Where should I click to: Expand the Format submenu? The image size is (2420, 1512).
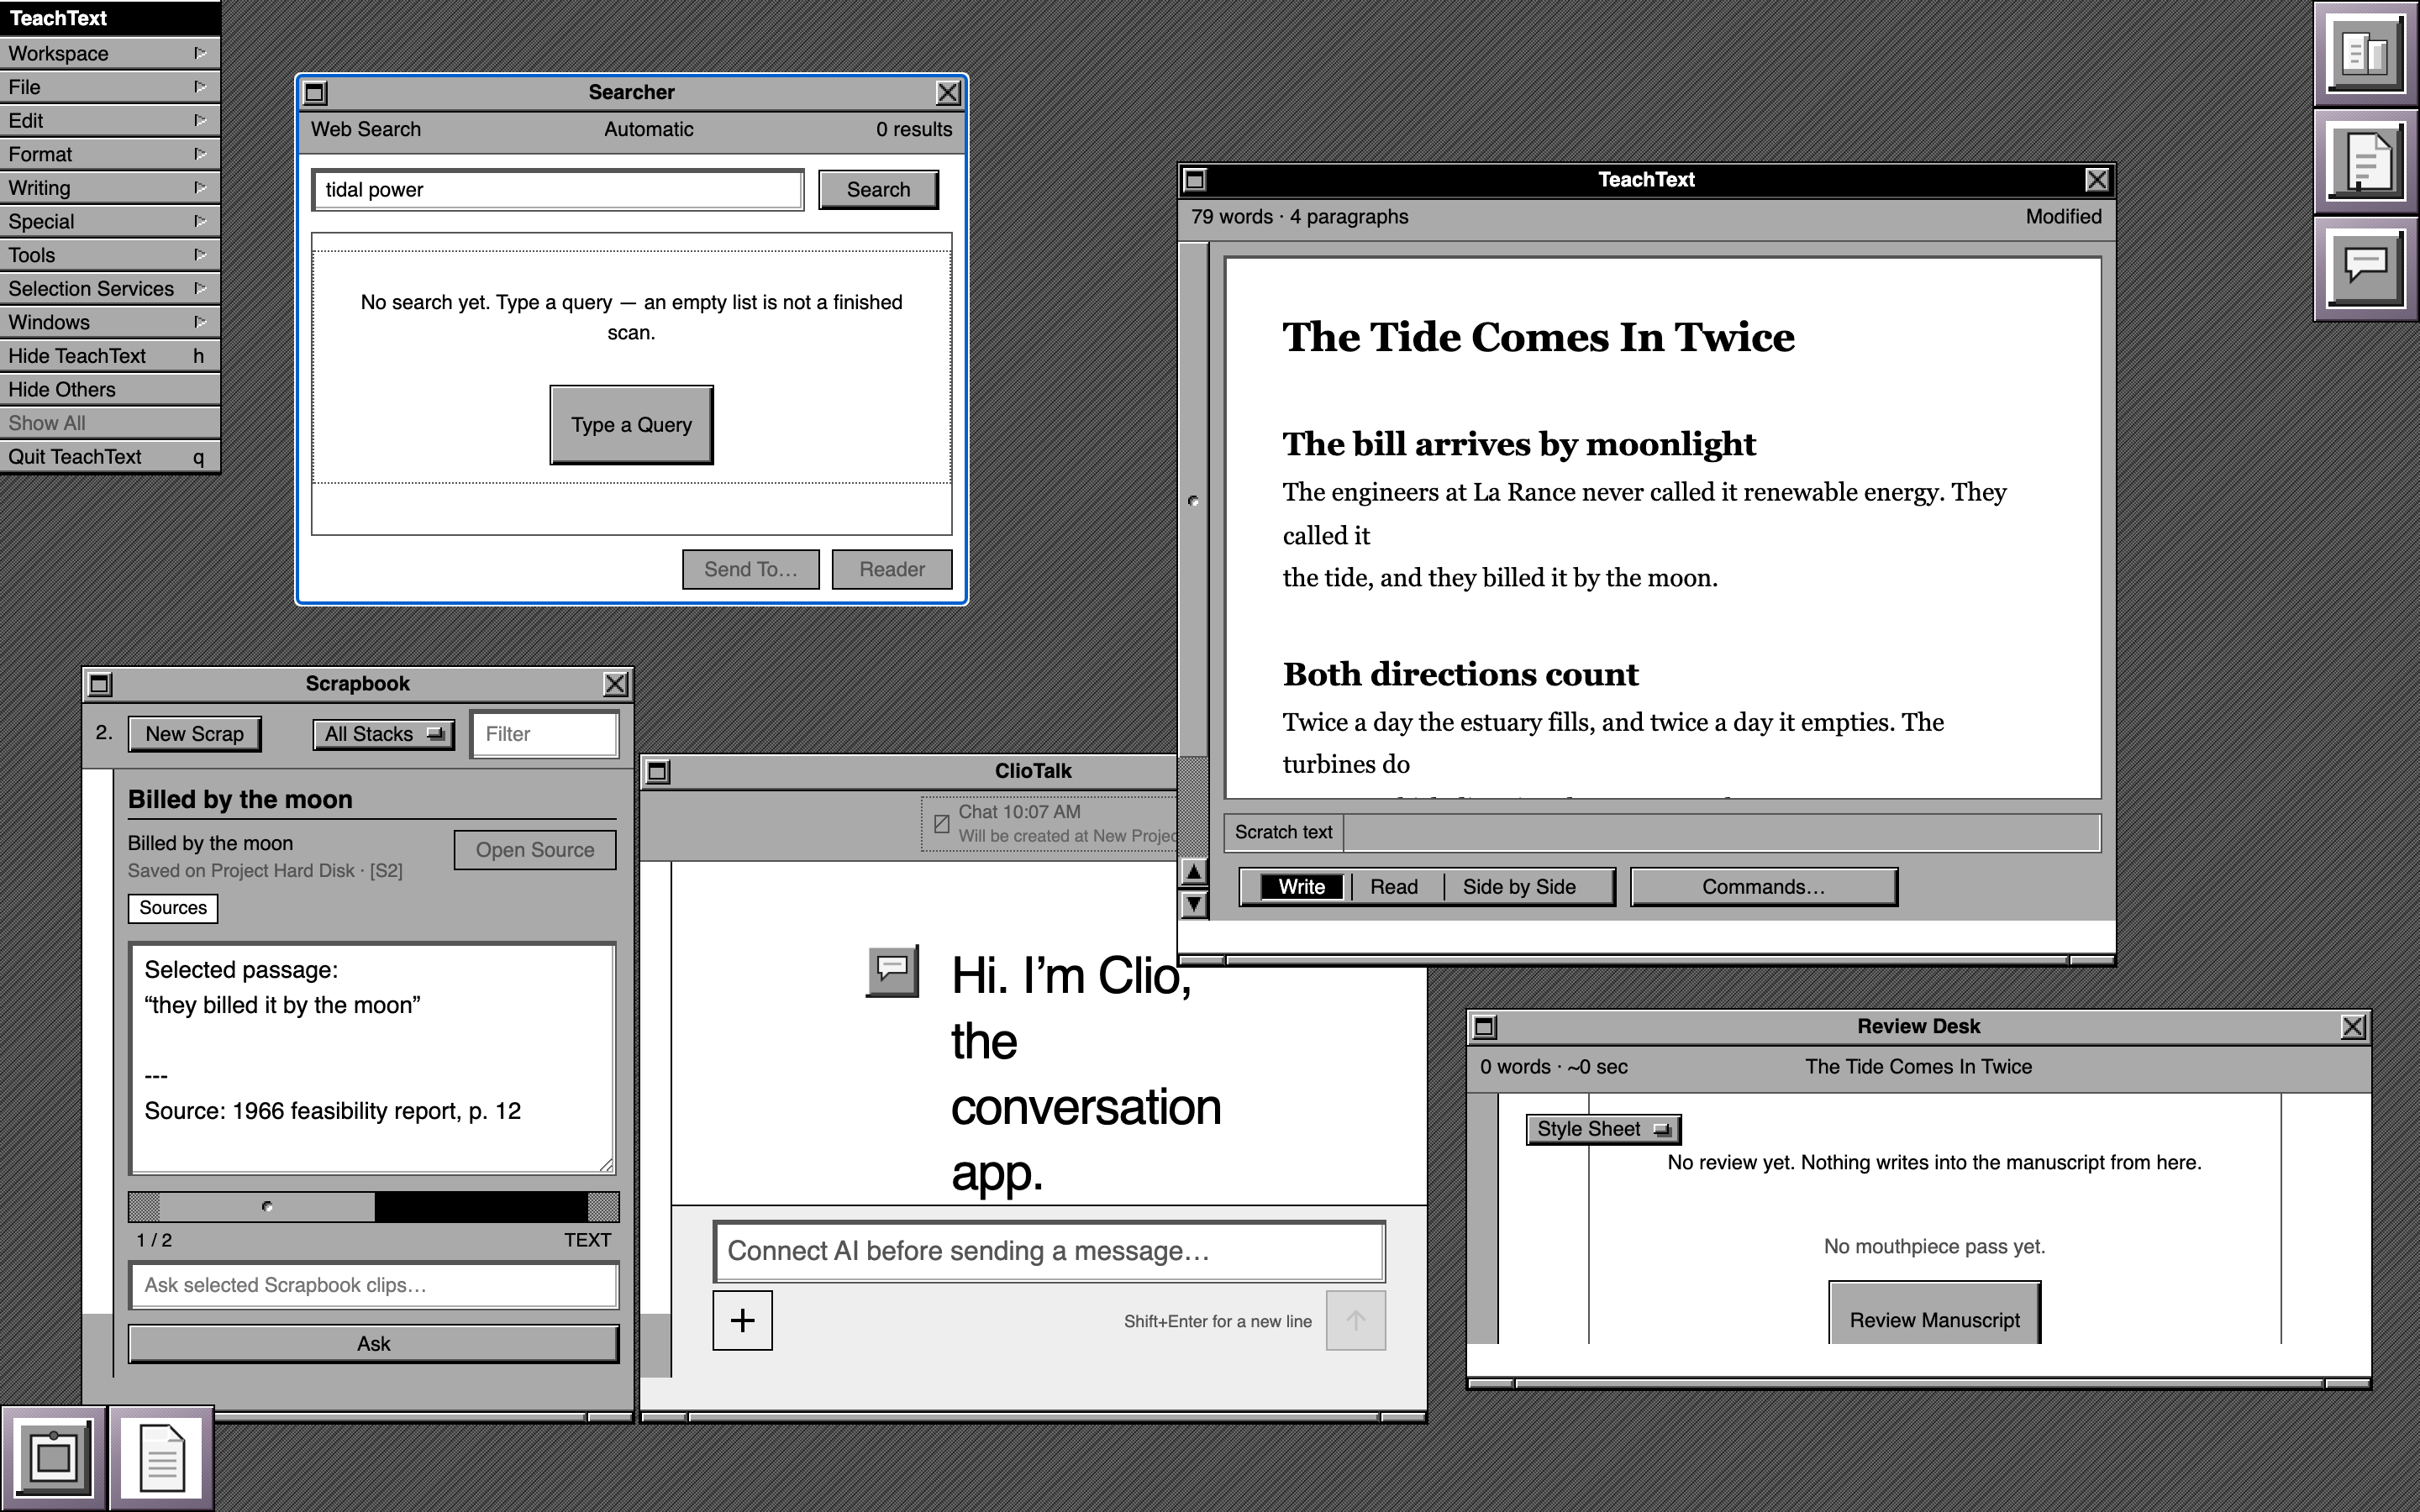[x=110, y=154]
